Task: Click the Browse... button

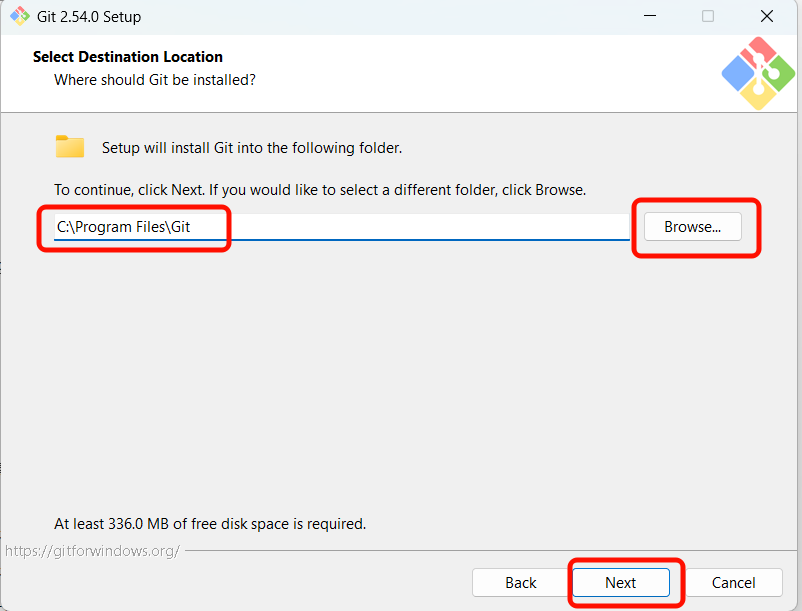Action: [x=693, y=227]
